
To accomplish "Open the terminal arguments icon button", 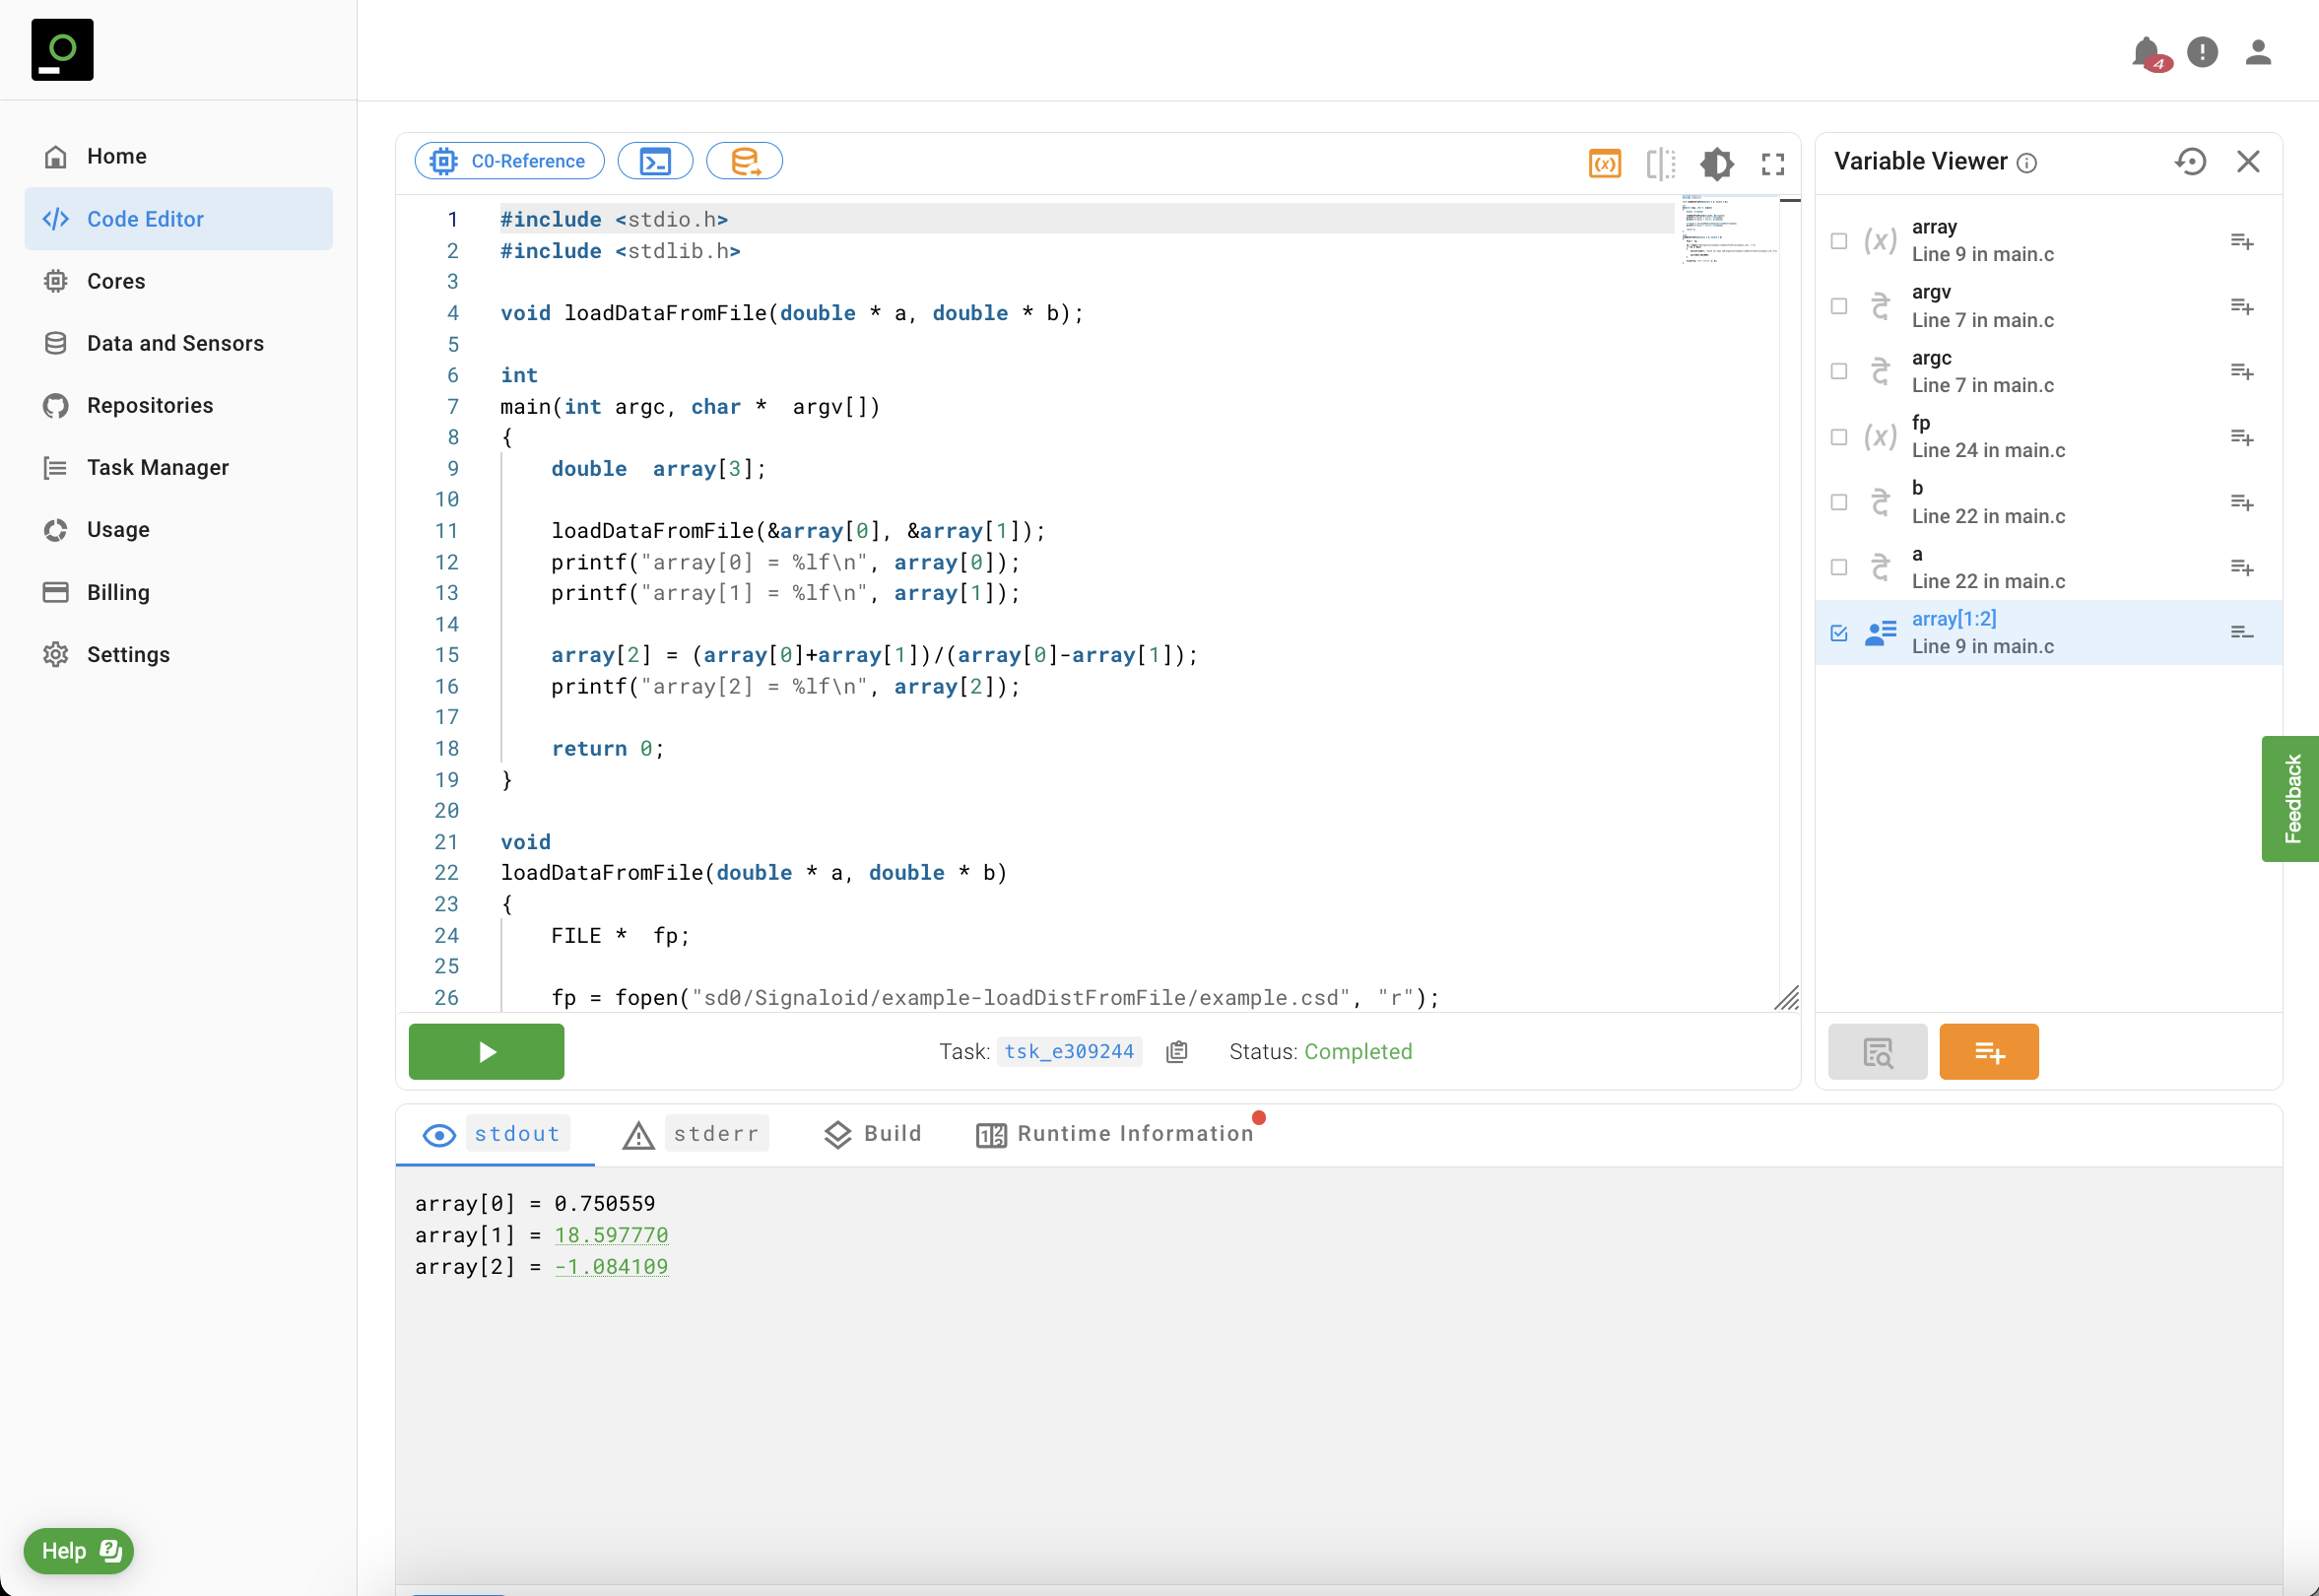I will click(x=655, y=161).
